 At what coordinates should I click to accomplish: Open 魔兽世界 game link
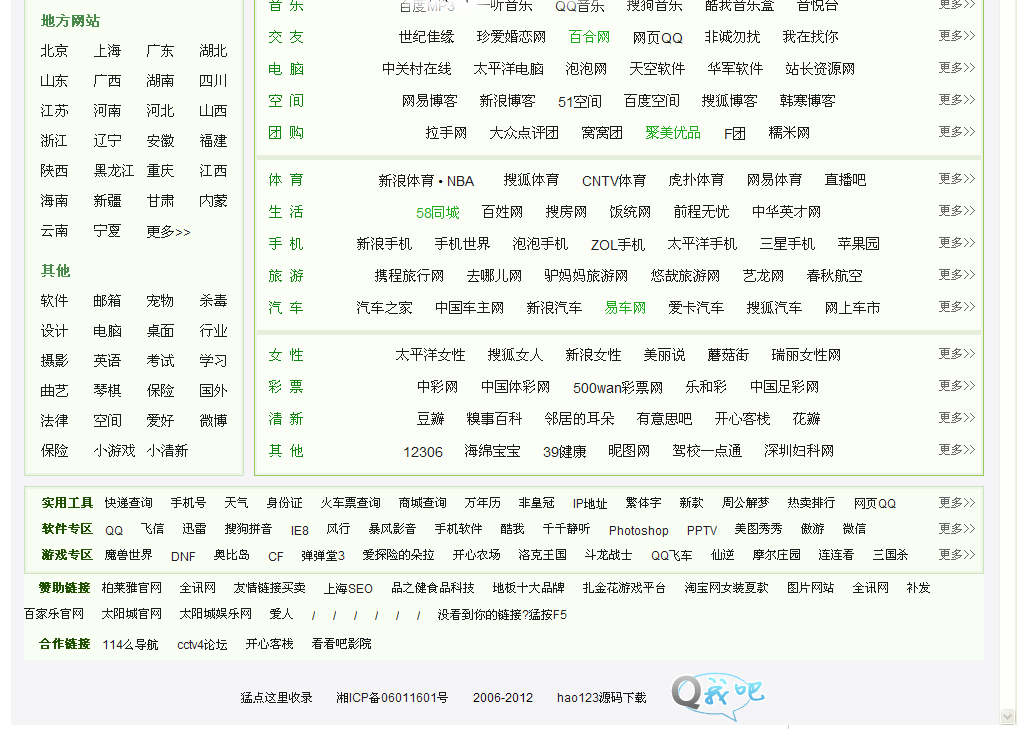tap(129, 555)
